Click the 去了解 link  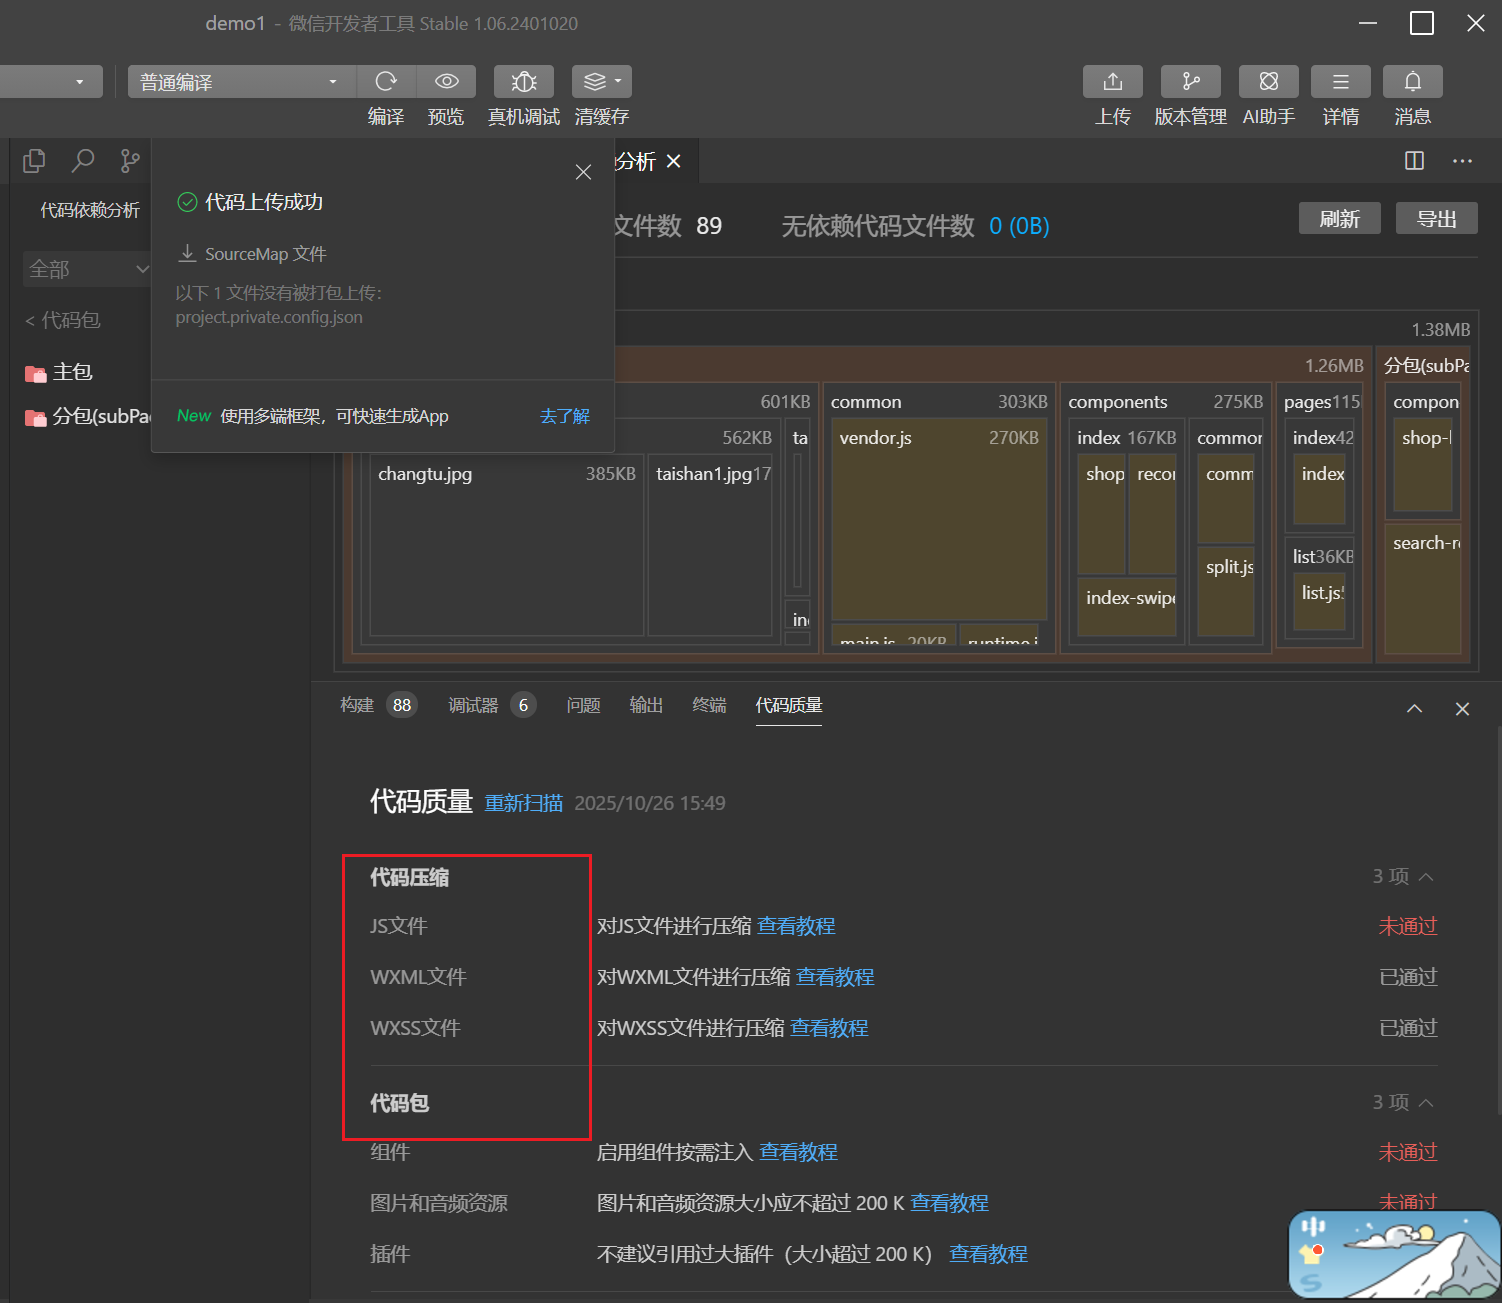[565, 416]
